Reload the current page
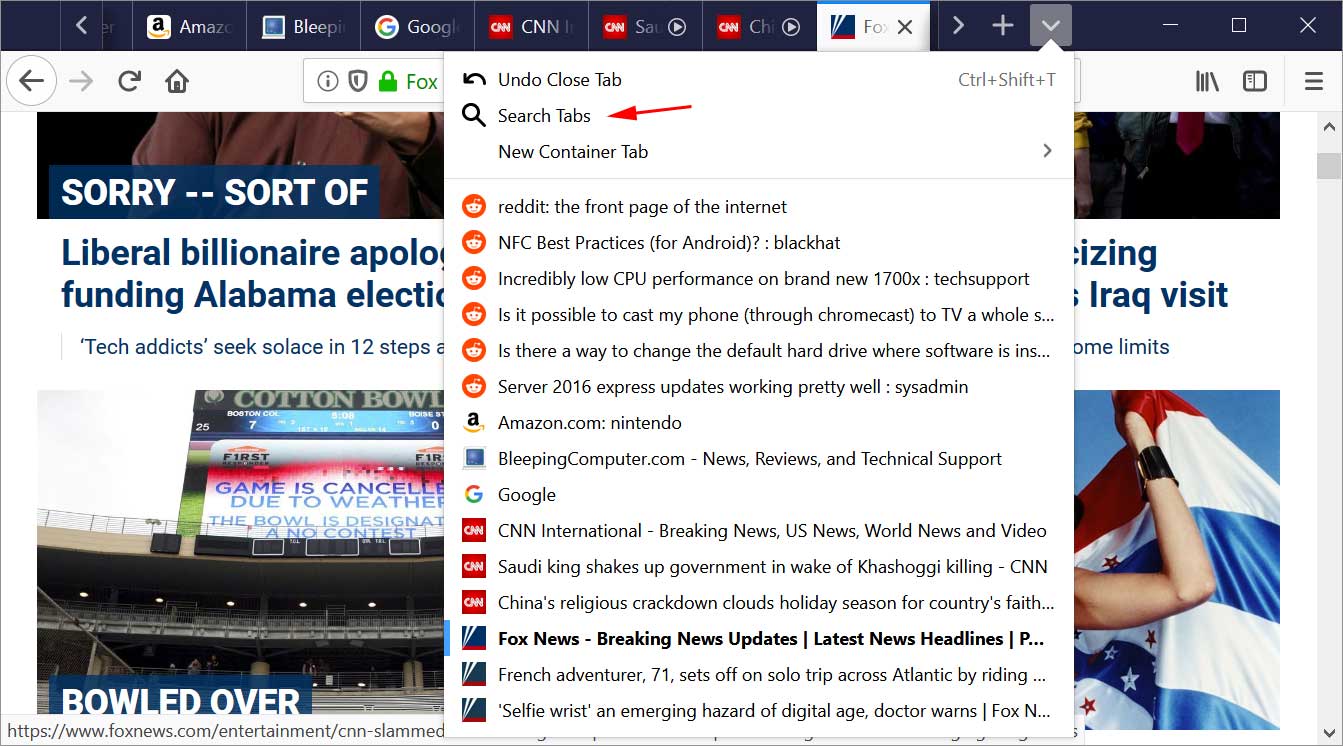 click(129, 81)
